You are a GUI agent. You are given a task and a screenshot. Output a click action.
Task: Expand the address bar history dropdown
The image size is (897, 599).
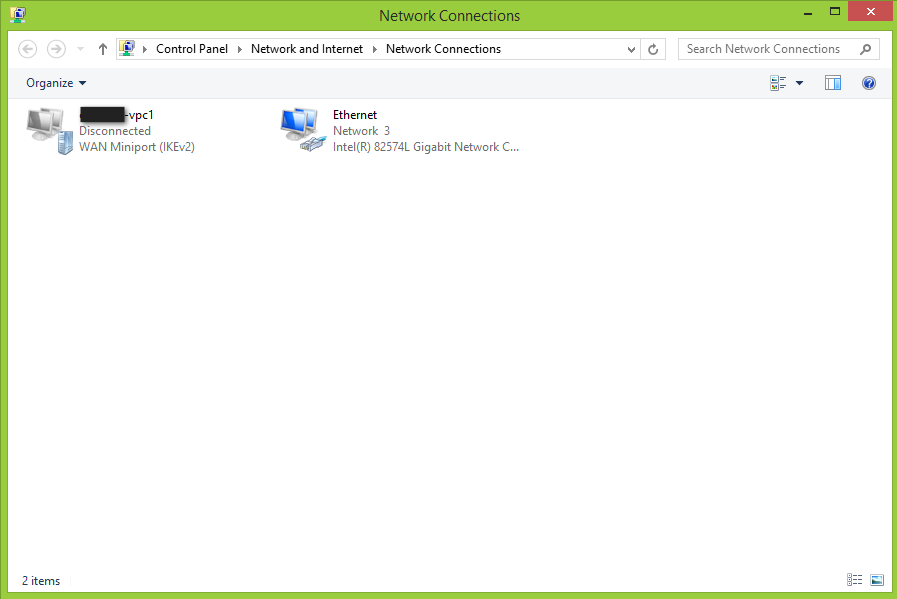point(630,48)
